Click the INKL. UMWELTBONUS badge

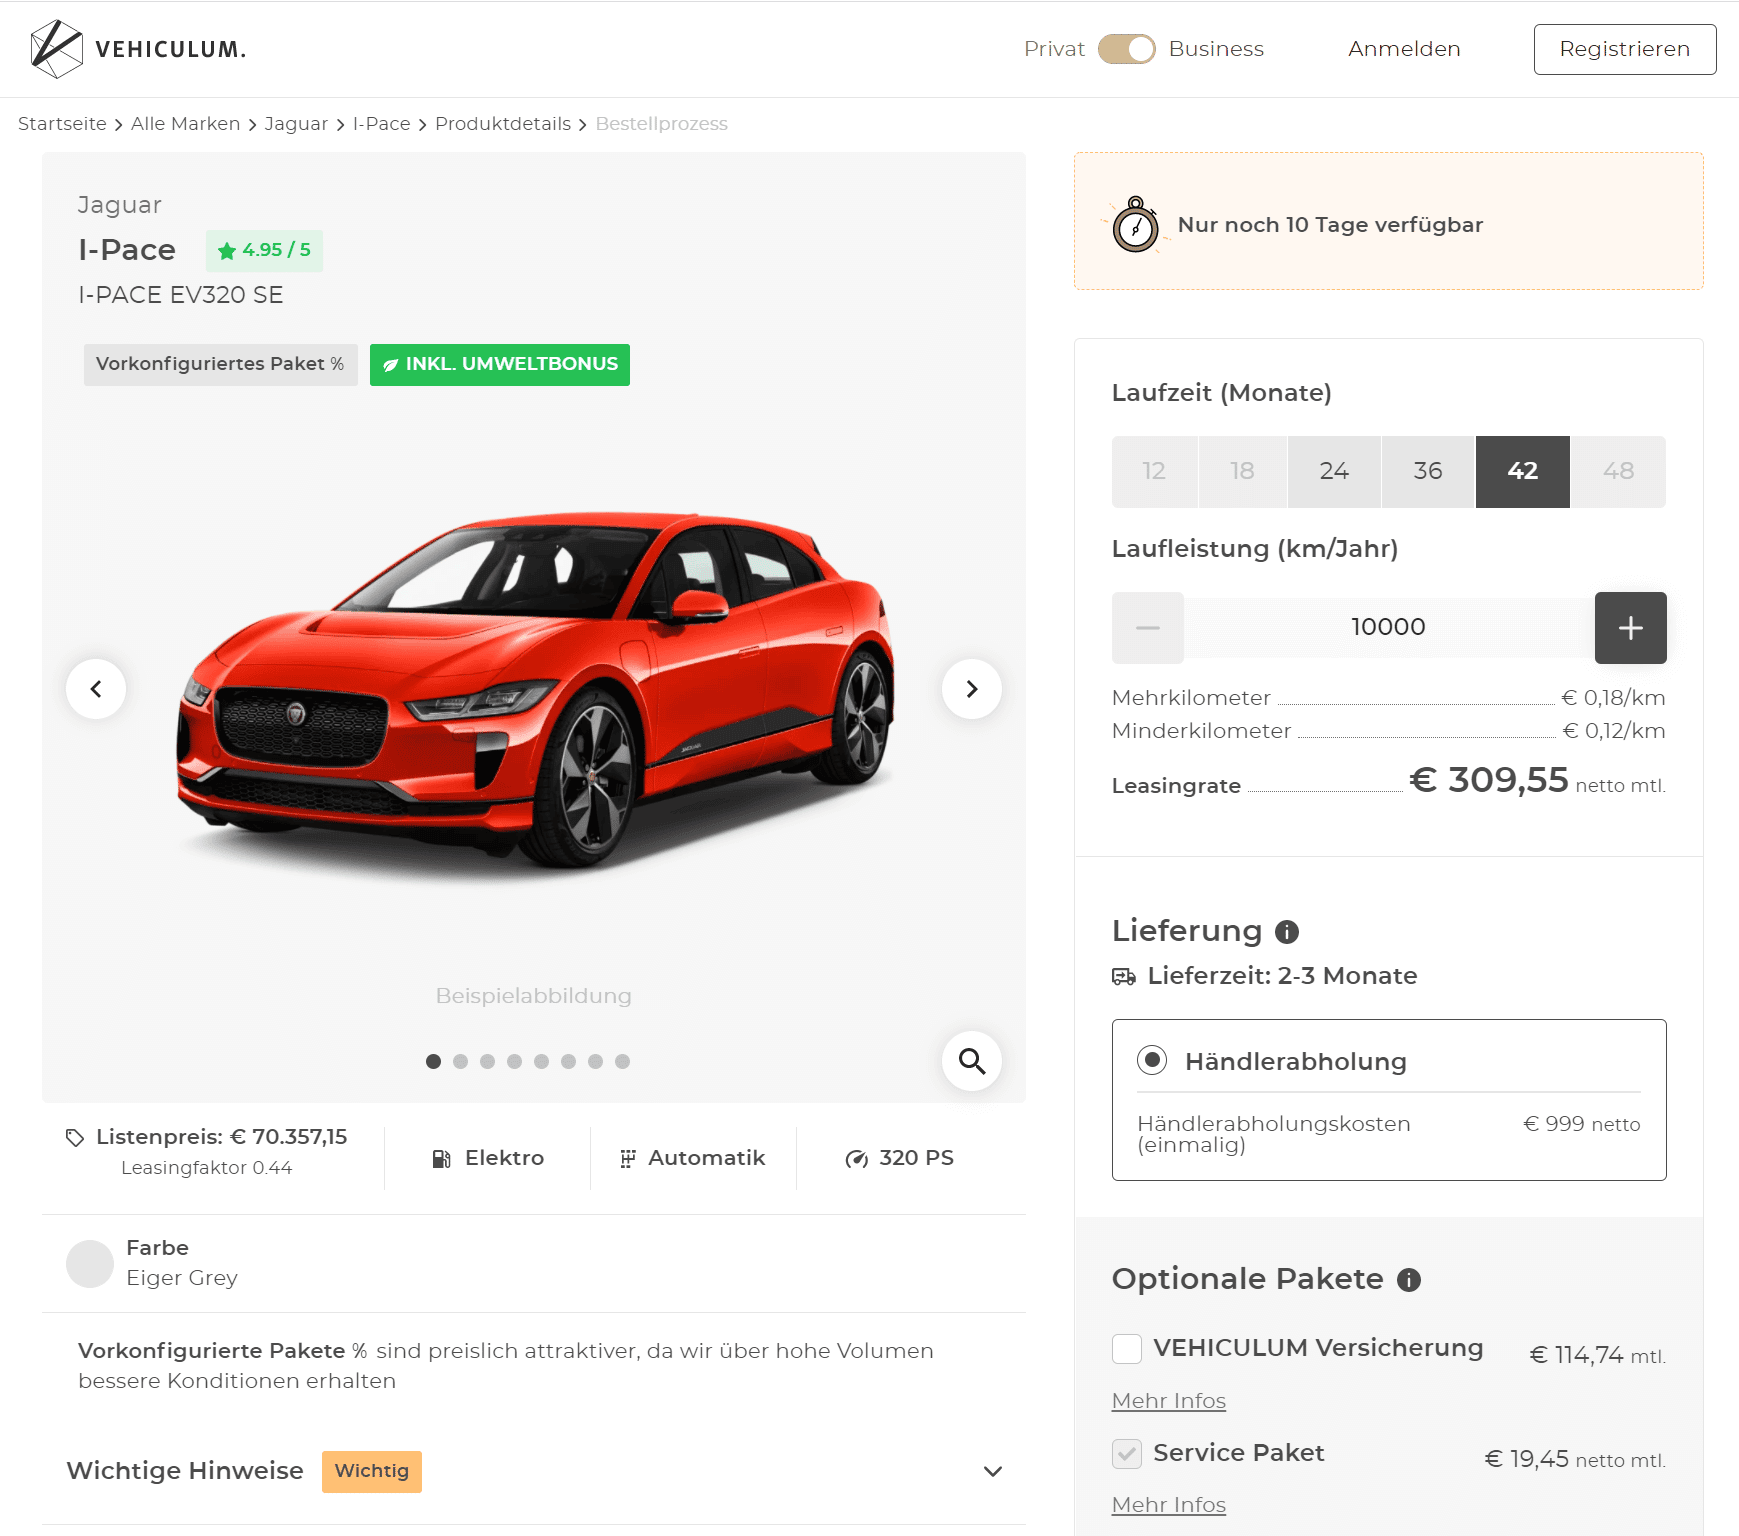click(x=500, y=364)
